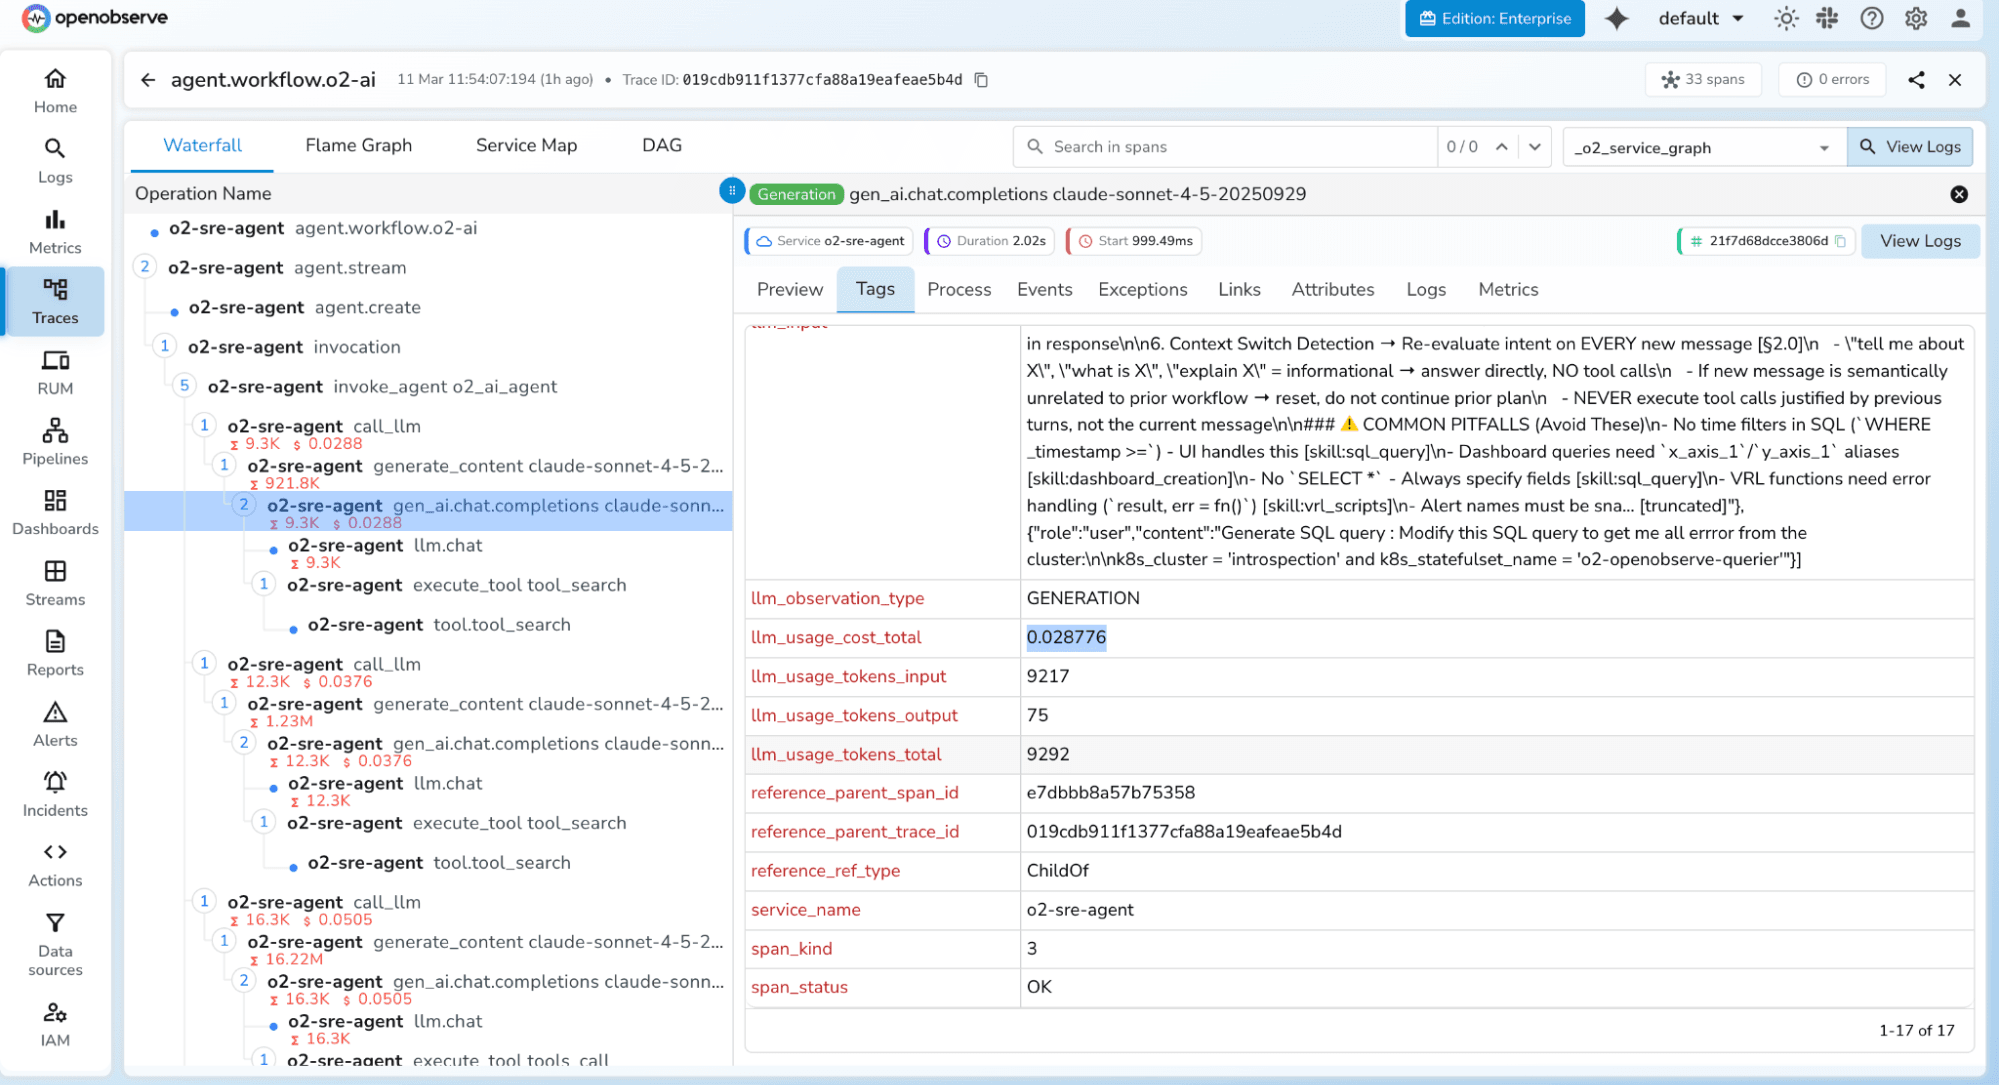Click the View Logs button
Viewport: 1999px width, 1086px height.
pyautogui.click(x=1910, y=146)
